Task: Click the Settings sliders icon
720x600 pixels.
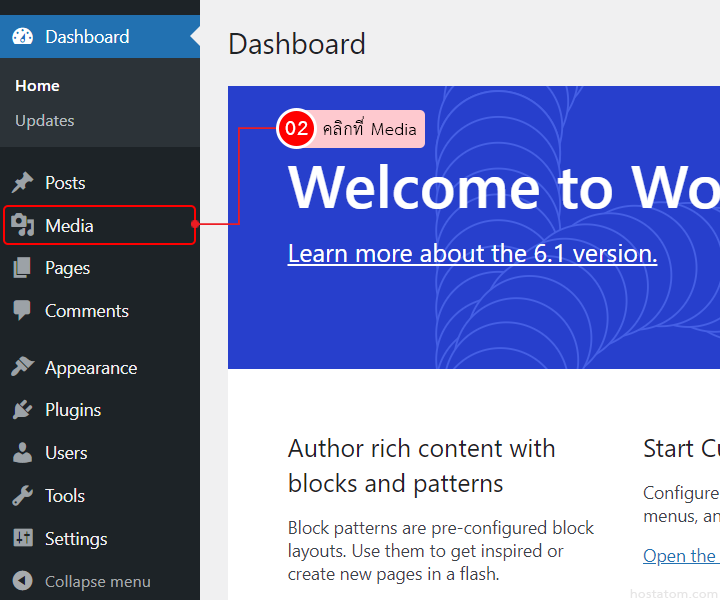Action: [22, 539]
